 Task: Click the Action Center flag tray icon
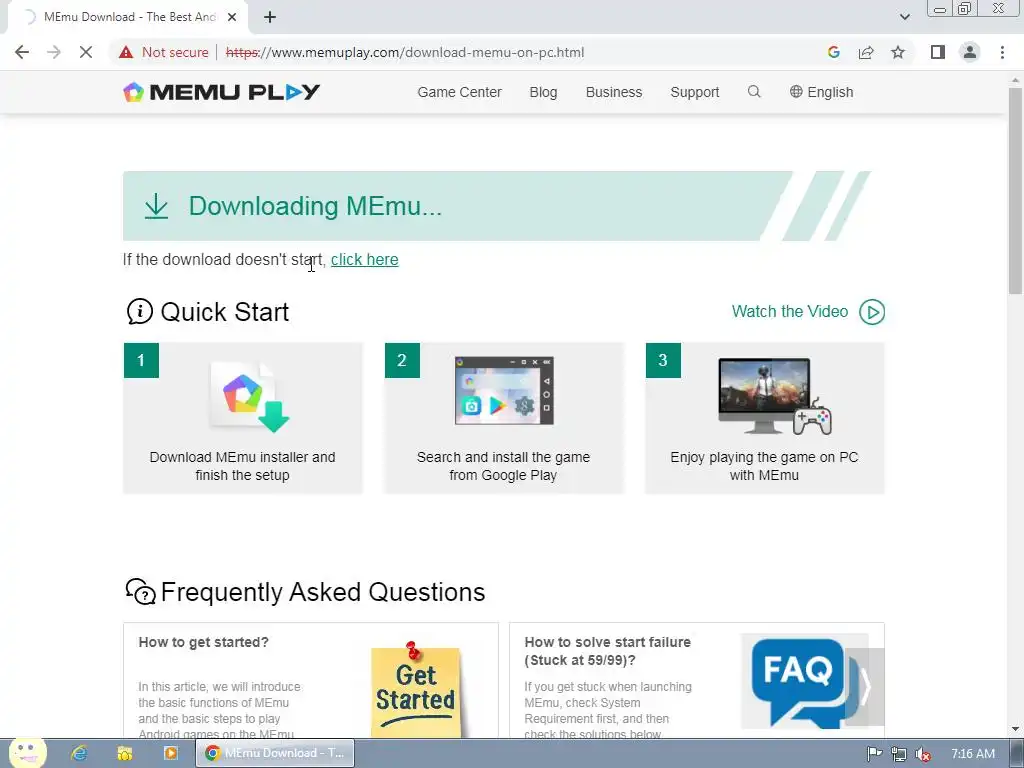(874, 754)
